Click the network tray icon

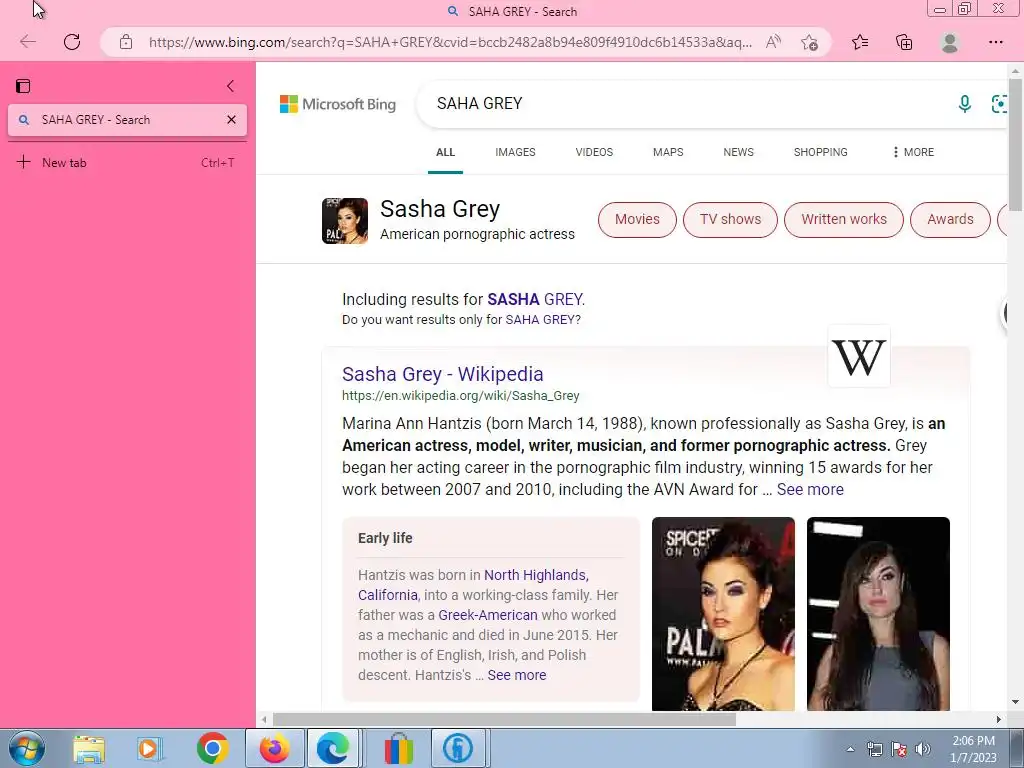pyautogui.click(x=874, y=749)
